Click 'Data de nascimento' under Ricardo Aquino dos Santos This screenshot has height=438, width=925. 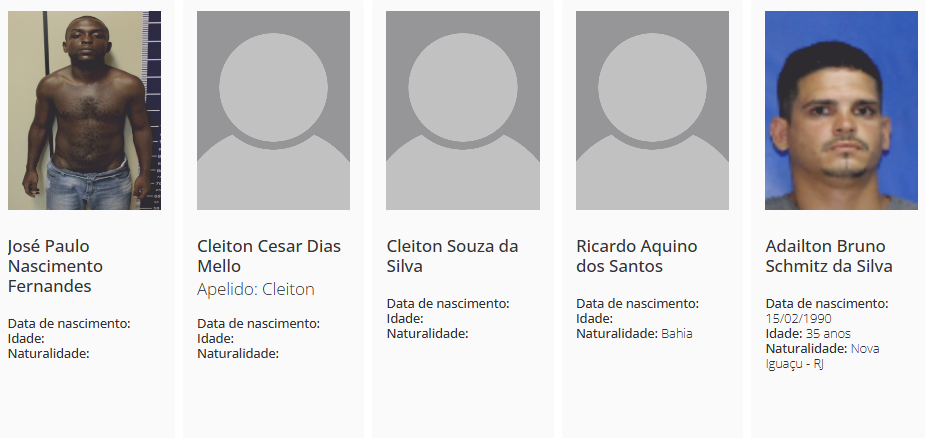637,303
